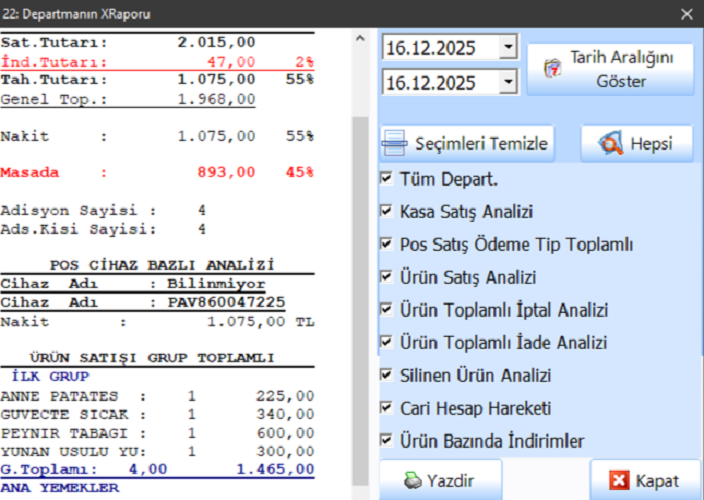Disable Pos Satış Ödeme Tip Toplamlı
The width and height of the screenshot is (704, 500).
386,245
